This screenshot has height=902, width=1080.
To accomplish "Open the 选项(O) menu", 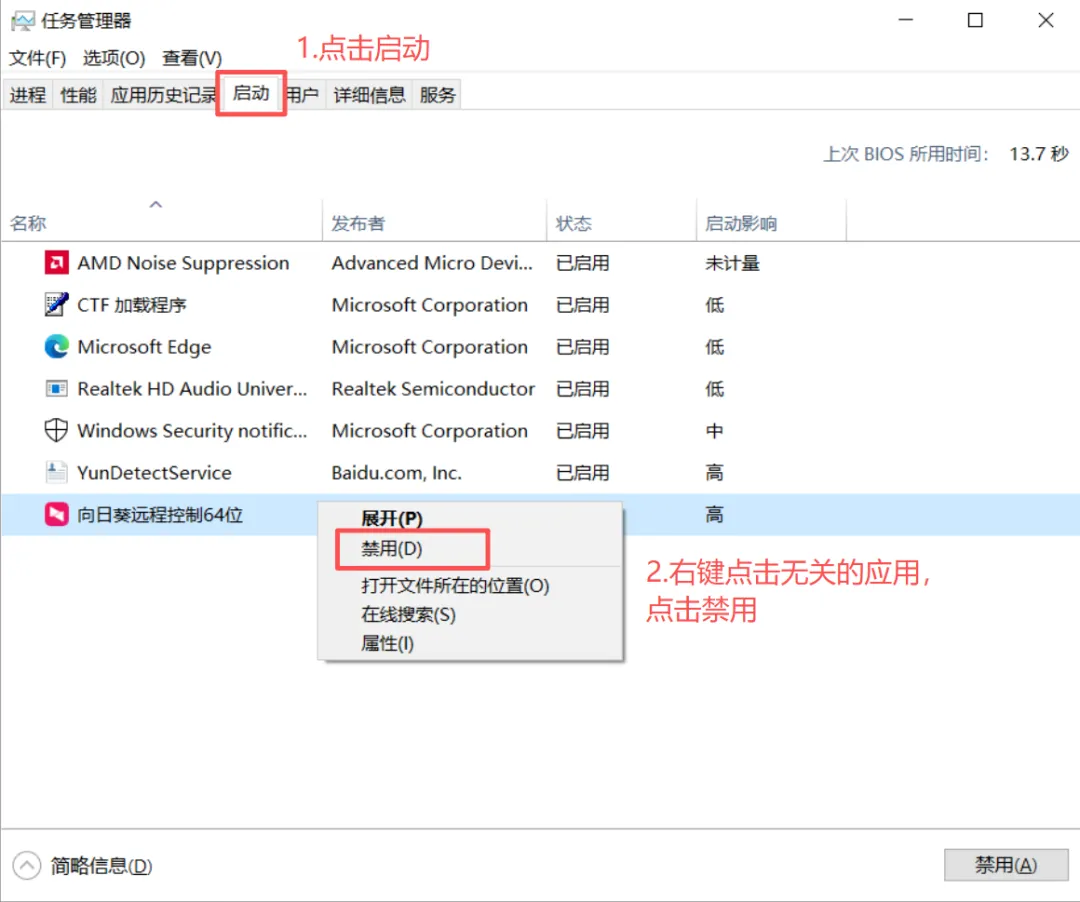I will pyautogui.click(x=114, y=58).
